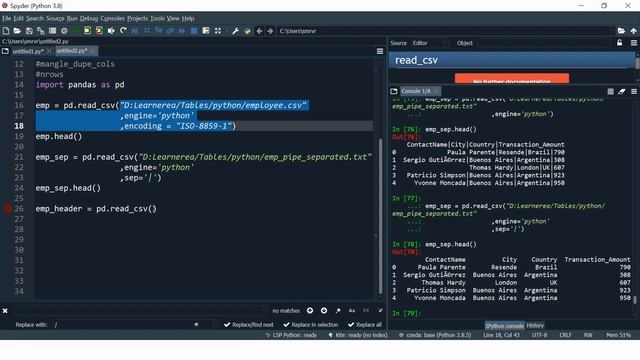Image resolution: width=640 pixels, height=360 pixels.
Task: Save all files from toolbar
Action: [x=40, y=31]
